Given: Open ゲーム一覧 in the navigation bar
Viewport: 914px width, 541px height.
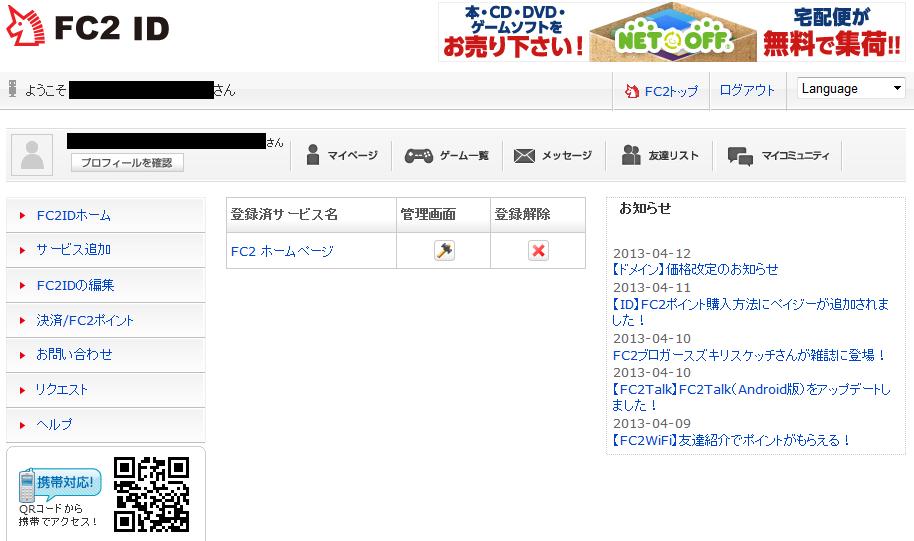Looking at the screenshot, I should pyautogui.click(x=464, y=156).
